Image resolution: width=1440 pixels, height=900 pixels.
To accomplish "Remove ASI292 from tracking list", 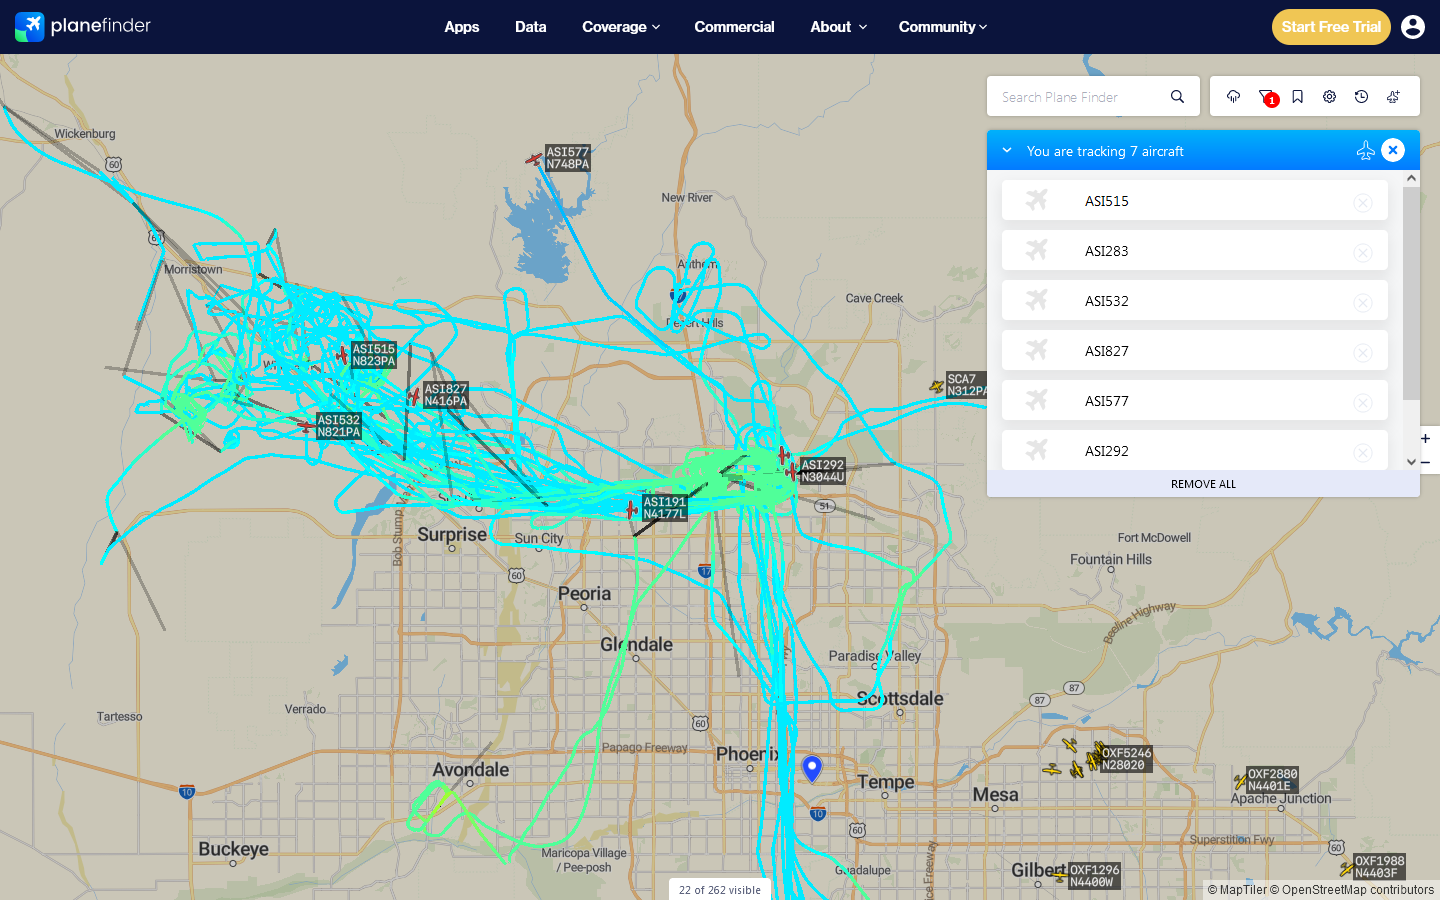I will pos(1363,452).
